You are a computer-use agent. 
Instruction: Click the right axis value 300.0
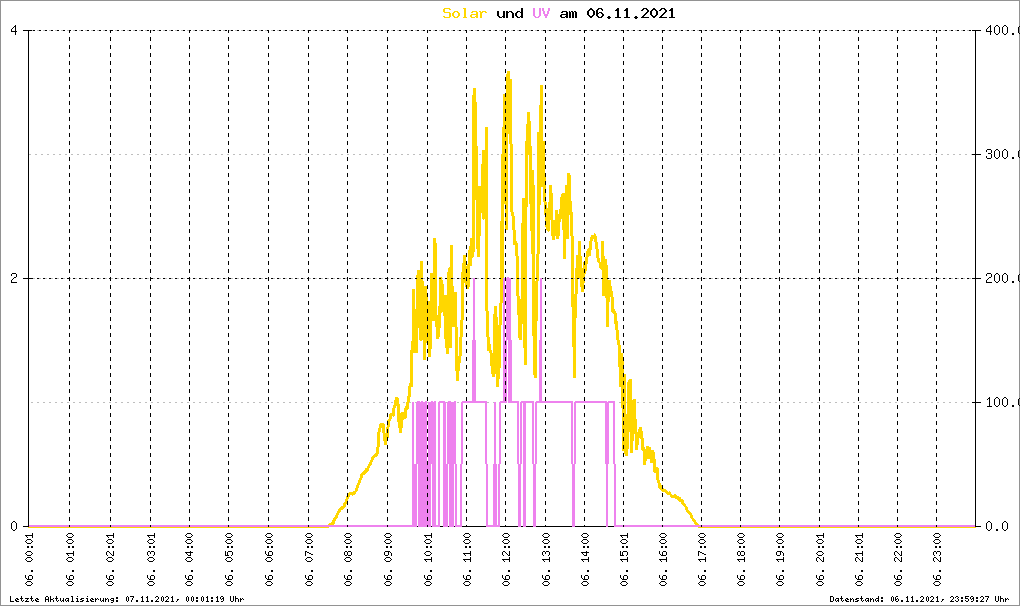tap(998, 154)
